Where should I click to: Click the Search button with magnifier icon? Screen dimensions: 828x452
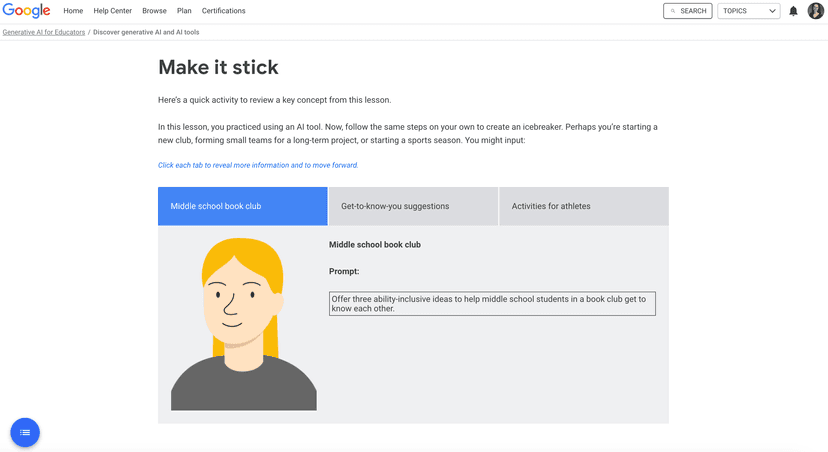(x=687, y=11)
